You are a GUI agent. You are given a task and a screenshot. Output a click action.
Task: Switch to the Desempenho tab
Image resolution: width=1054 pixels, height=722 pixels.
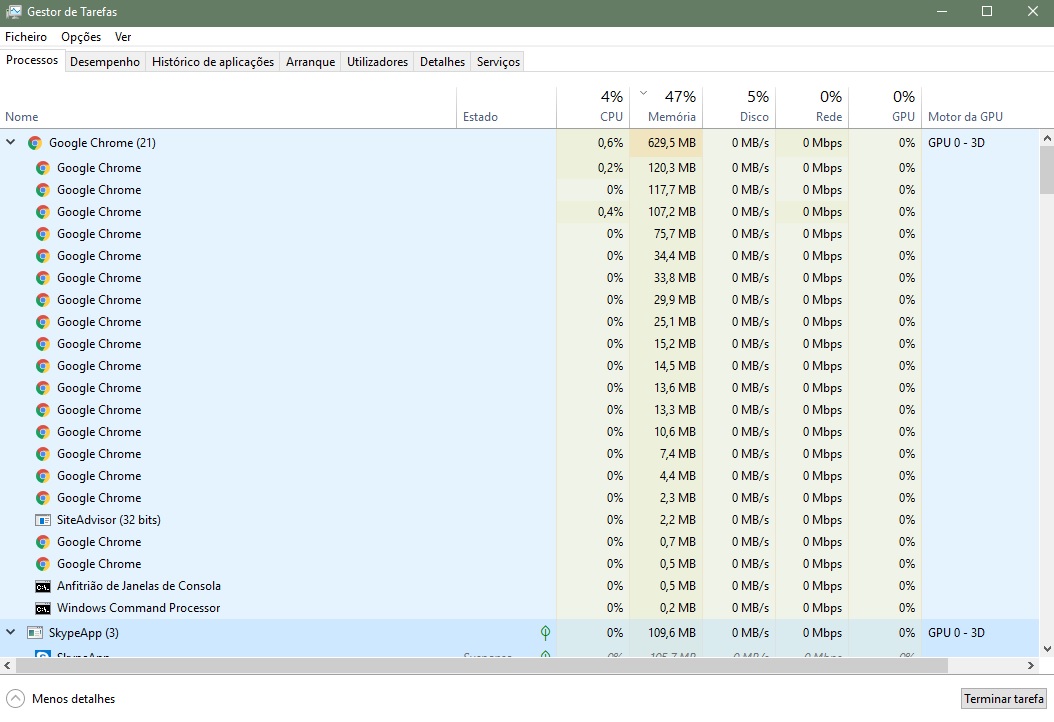click(x=105, y=62)
